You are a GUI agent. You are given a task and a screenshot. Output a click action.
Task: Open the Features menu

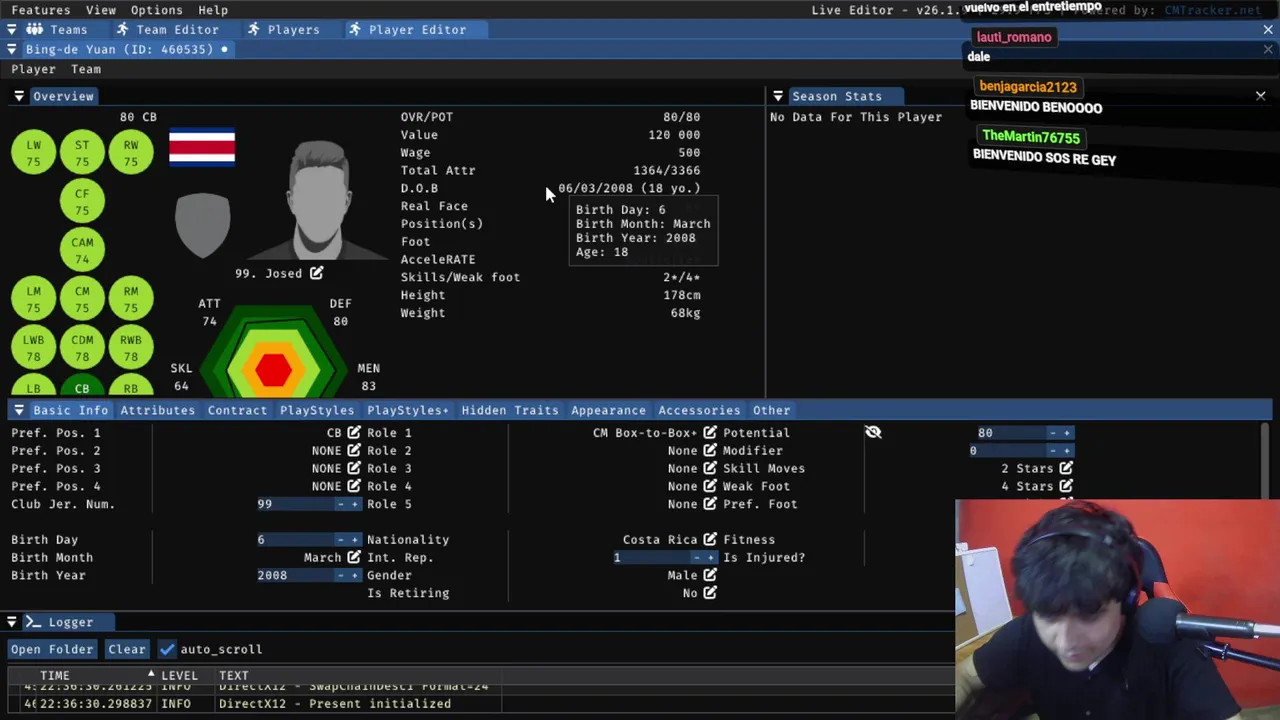[41, 10]
